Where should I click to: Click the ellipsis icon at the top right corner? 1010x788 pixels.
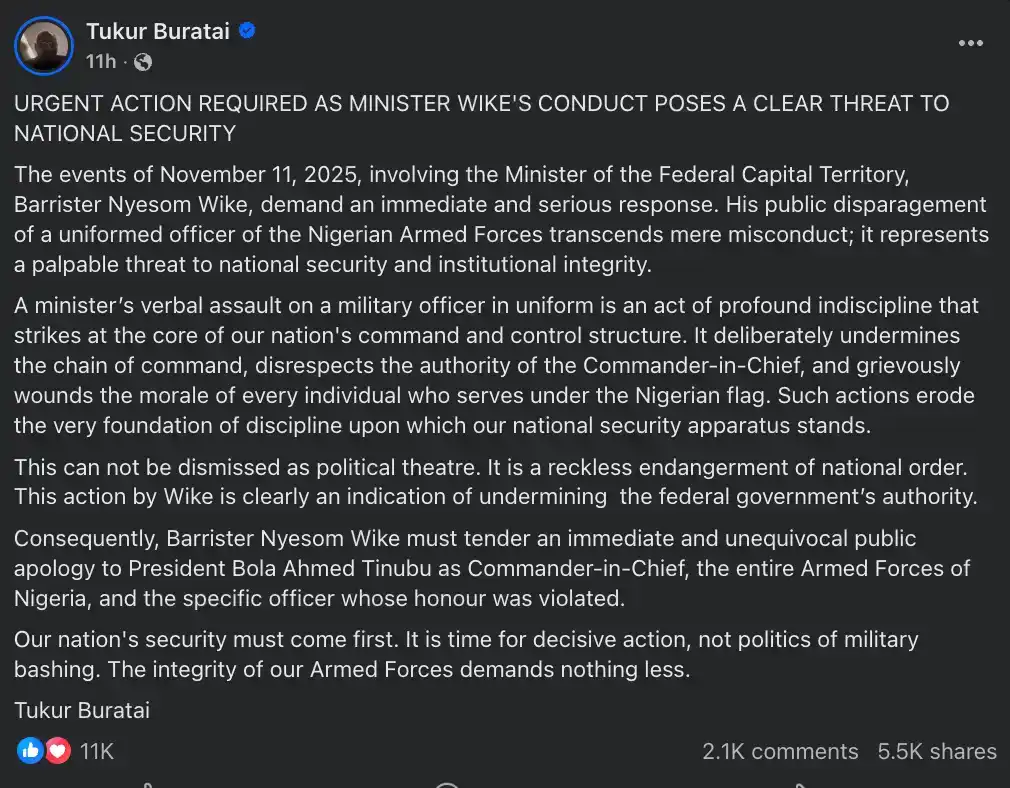[970, 43]
